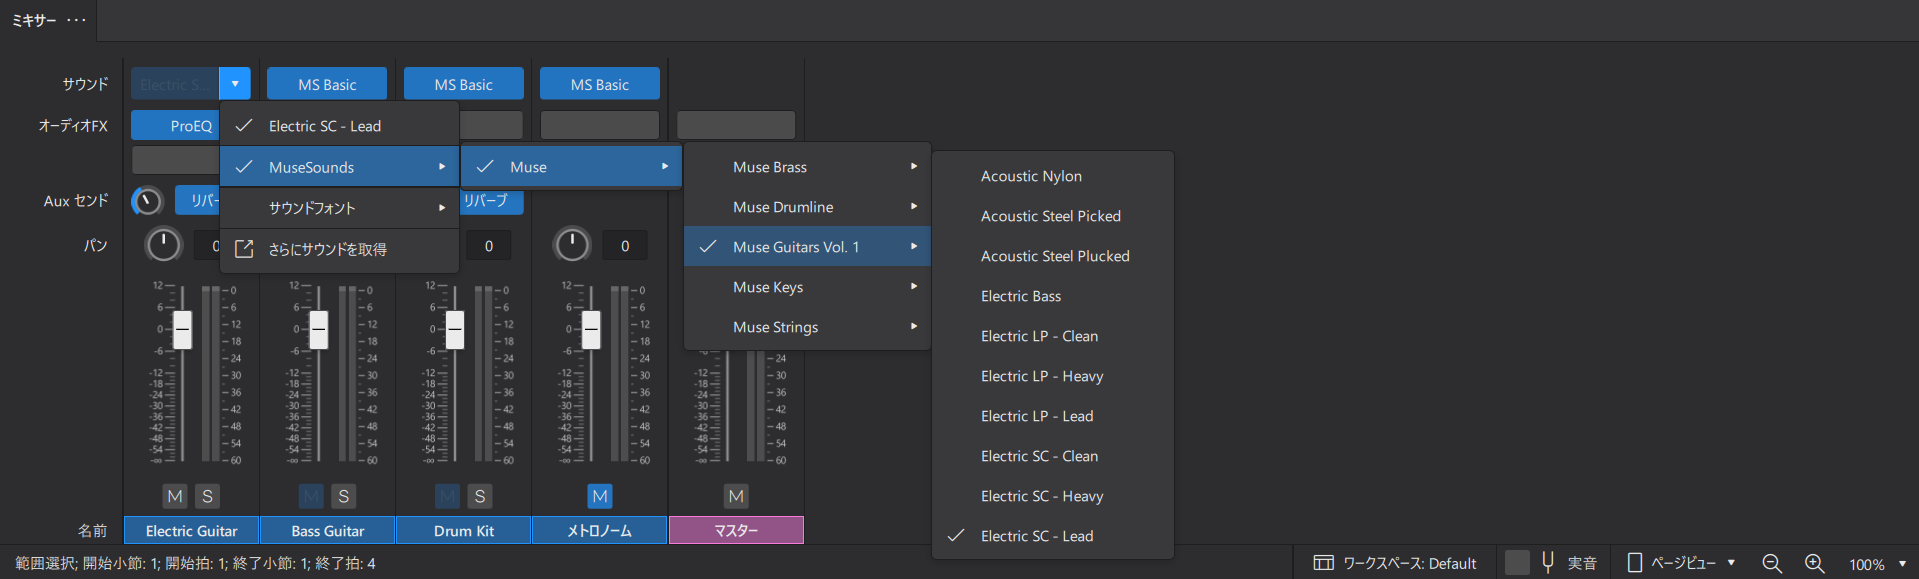Click the MS Basic sound button for Bass Guitar
1919x579 pixels.
(x=327, y=84)
